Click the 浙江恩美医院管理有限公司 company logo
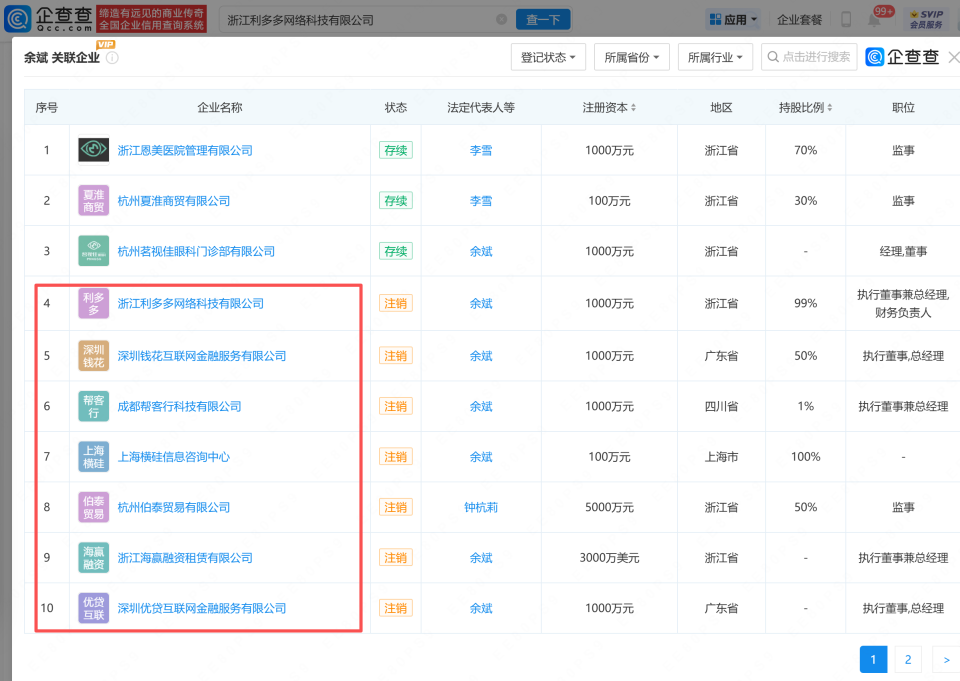Screen dimensions: 960x681 94,150
